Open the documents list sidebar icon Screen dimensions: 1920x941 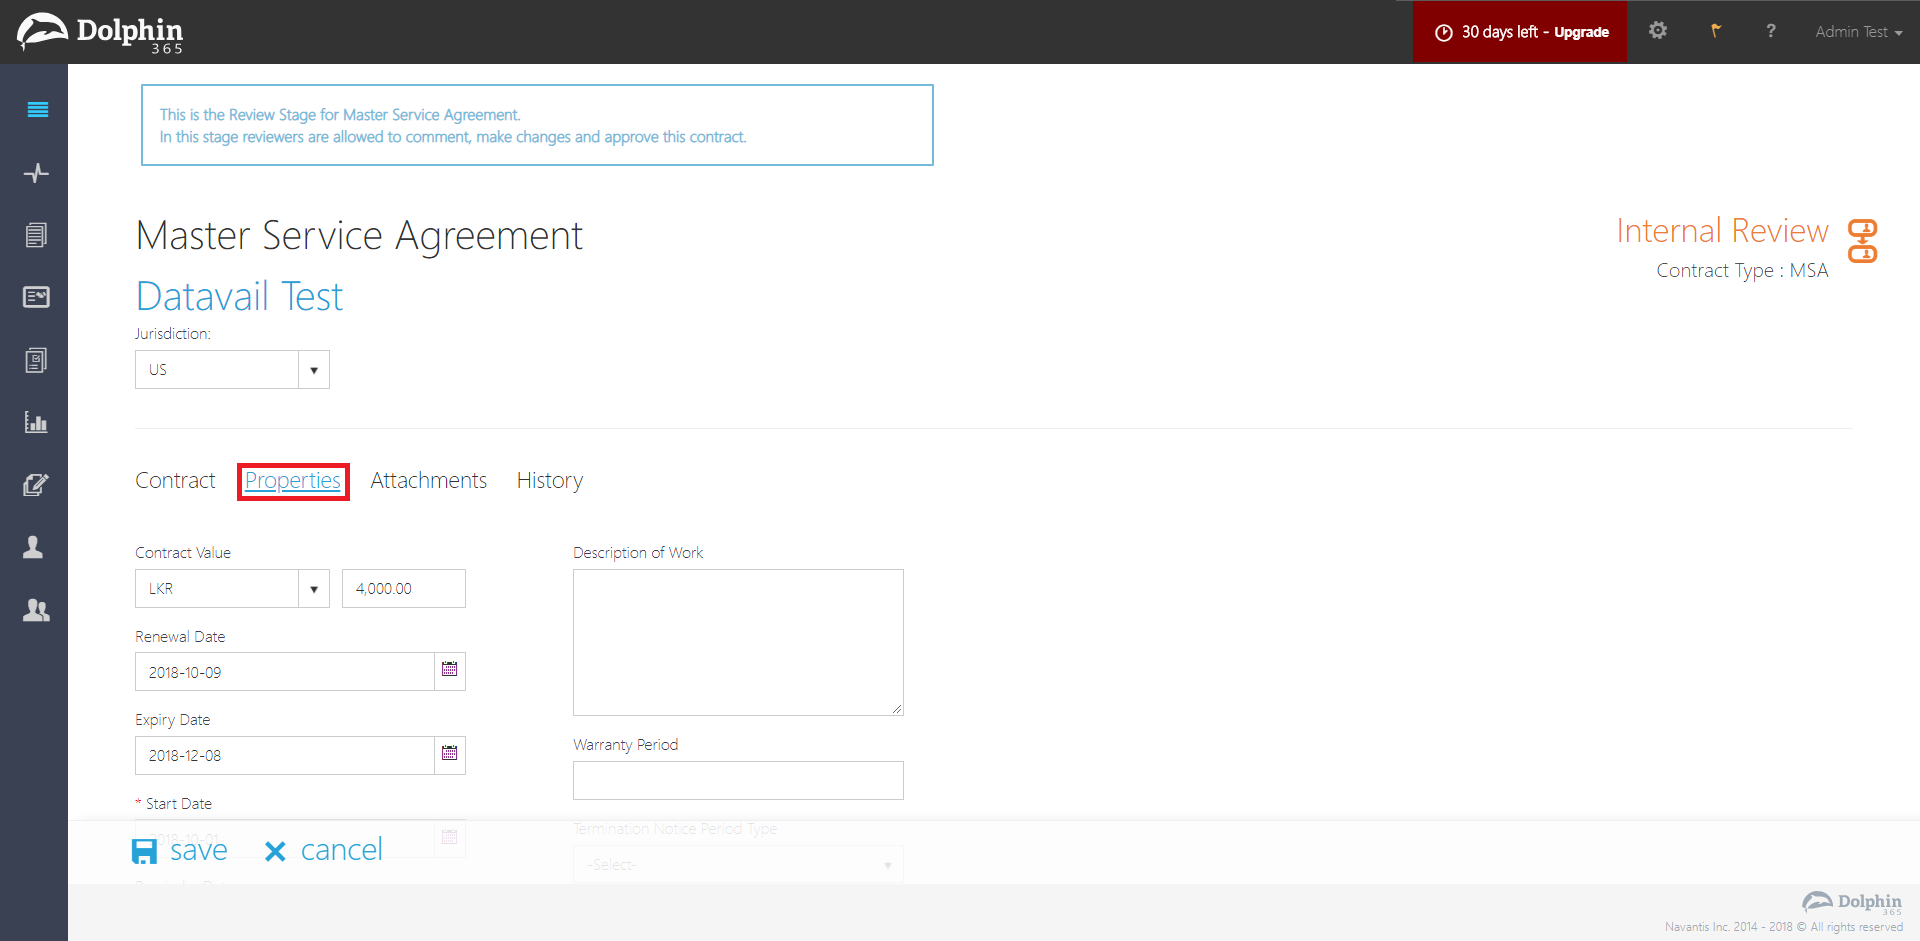(x=36, y=235)
